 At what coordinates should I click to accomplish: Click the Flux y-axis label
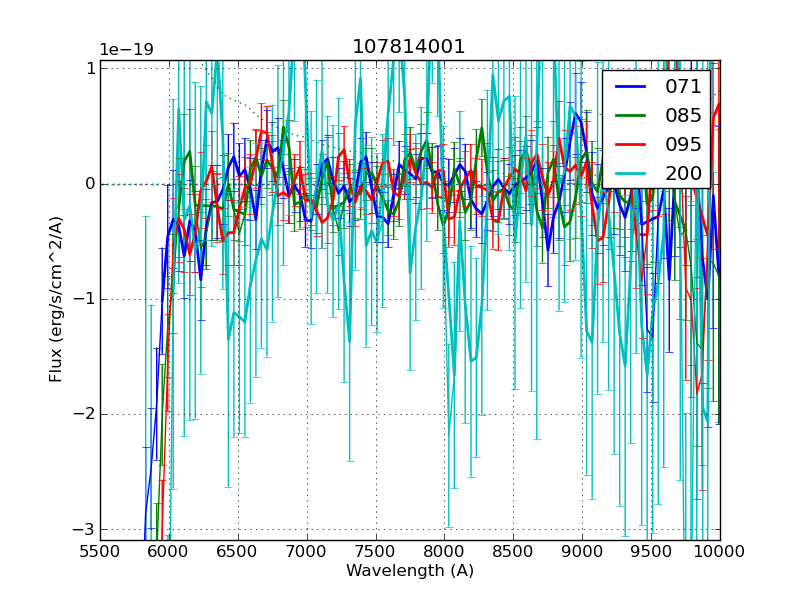[x=57, y=299]
